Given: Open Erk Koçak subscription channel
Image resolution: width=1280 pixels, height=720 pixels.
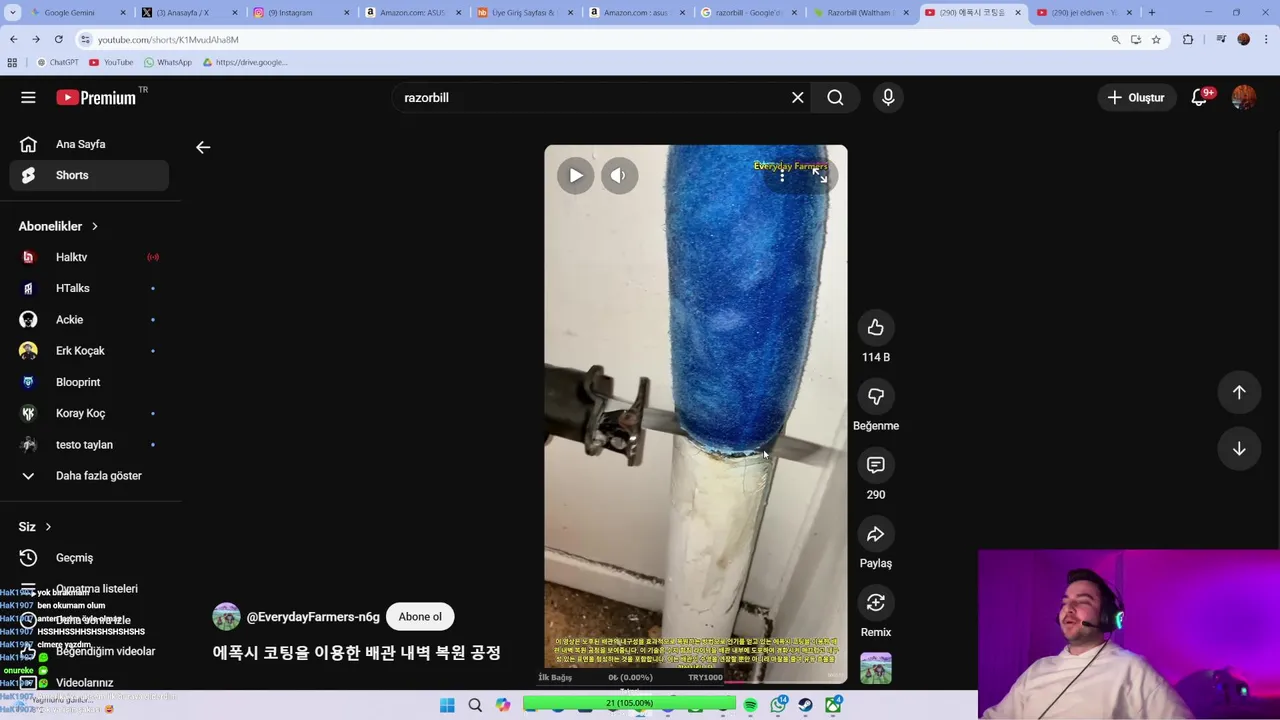Looking at the screenshot, I should click(x=89, y=351).
